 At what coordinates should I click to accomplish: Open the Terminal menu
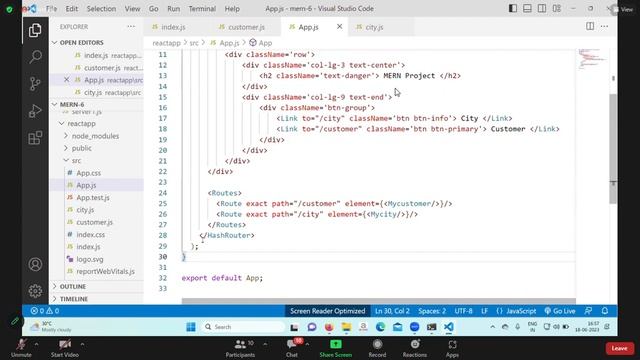202,9
